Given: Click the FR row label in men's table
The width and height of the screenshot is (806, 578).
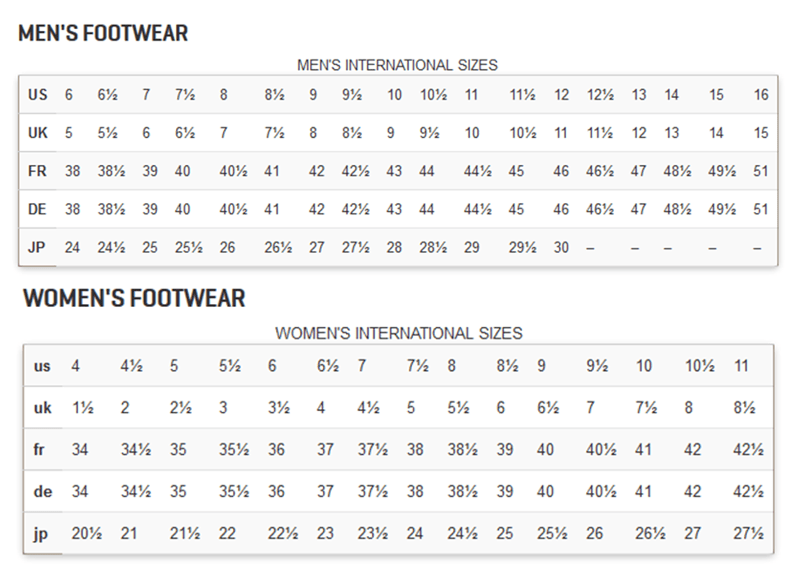Looking at the screenshot, I should point(38,171).
